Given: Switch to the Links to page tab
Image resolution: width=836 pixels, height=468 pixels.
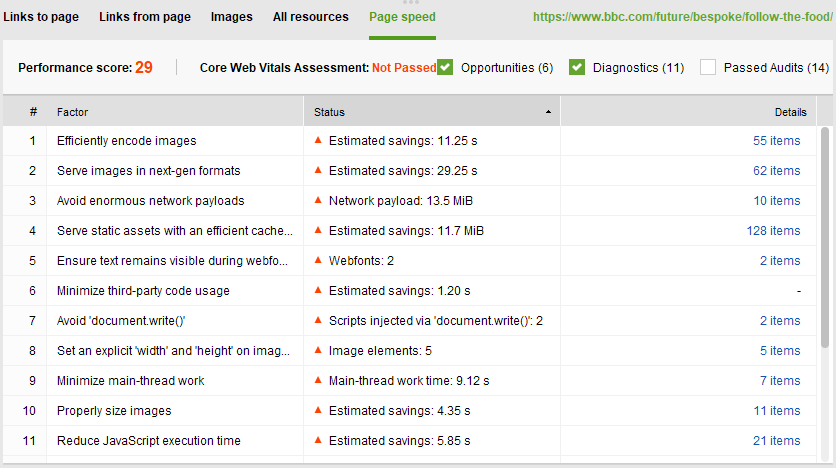Looking at the screenshot, I should (x=41, y=17).
